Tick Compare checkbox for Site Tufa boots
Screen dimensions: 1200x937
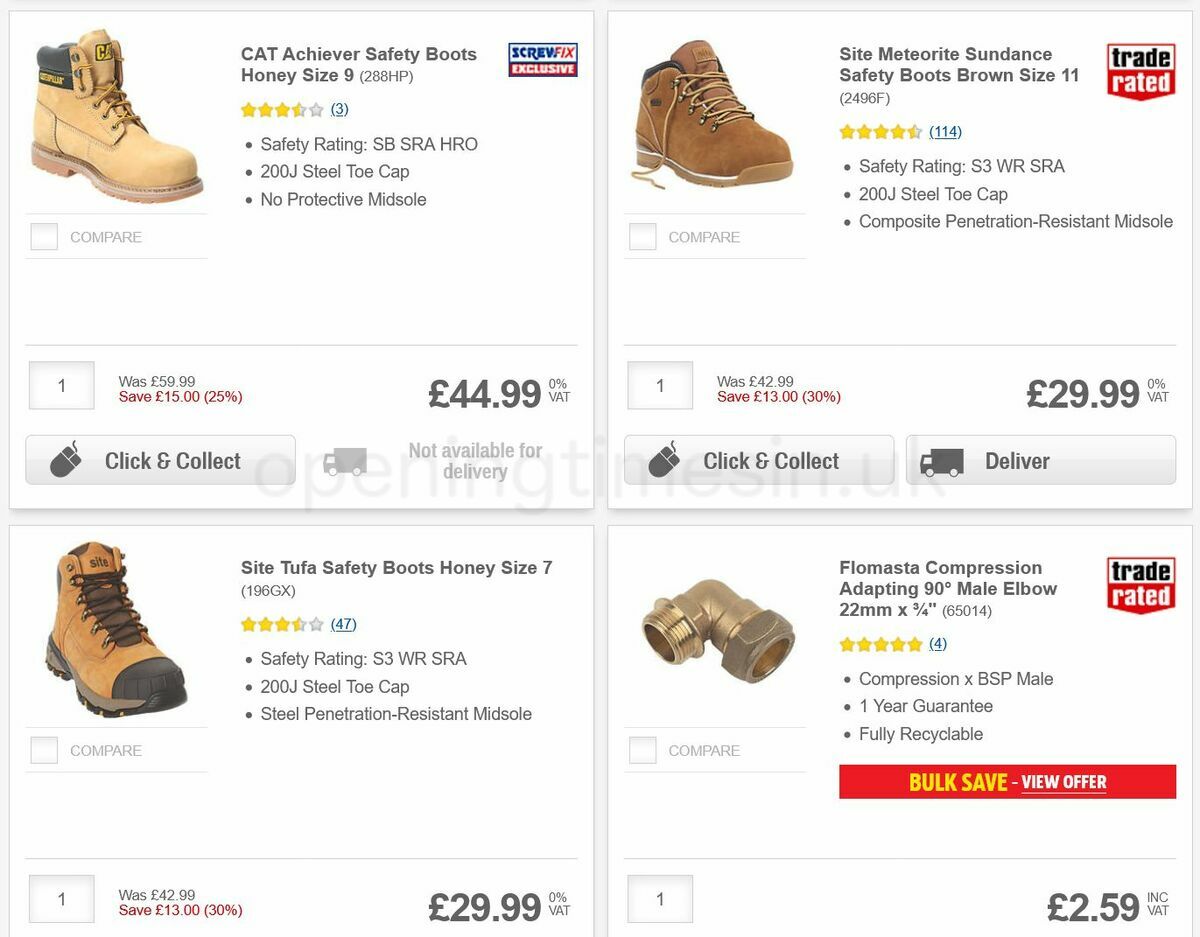pos(44,750)
